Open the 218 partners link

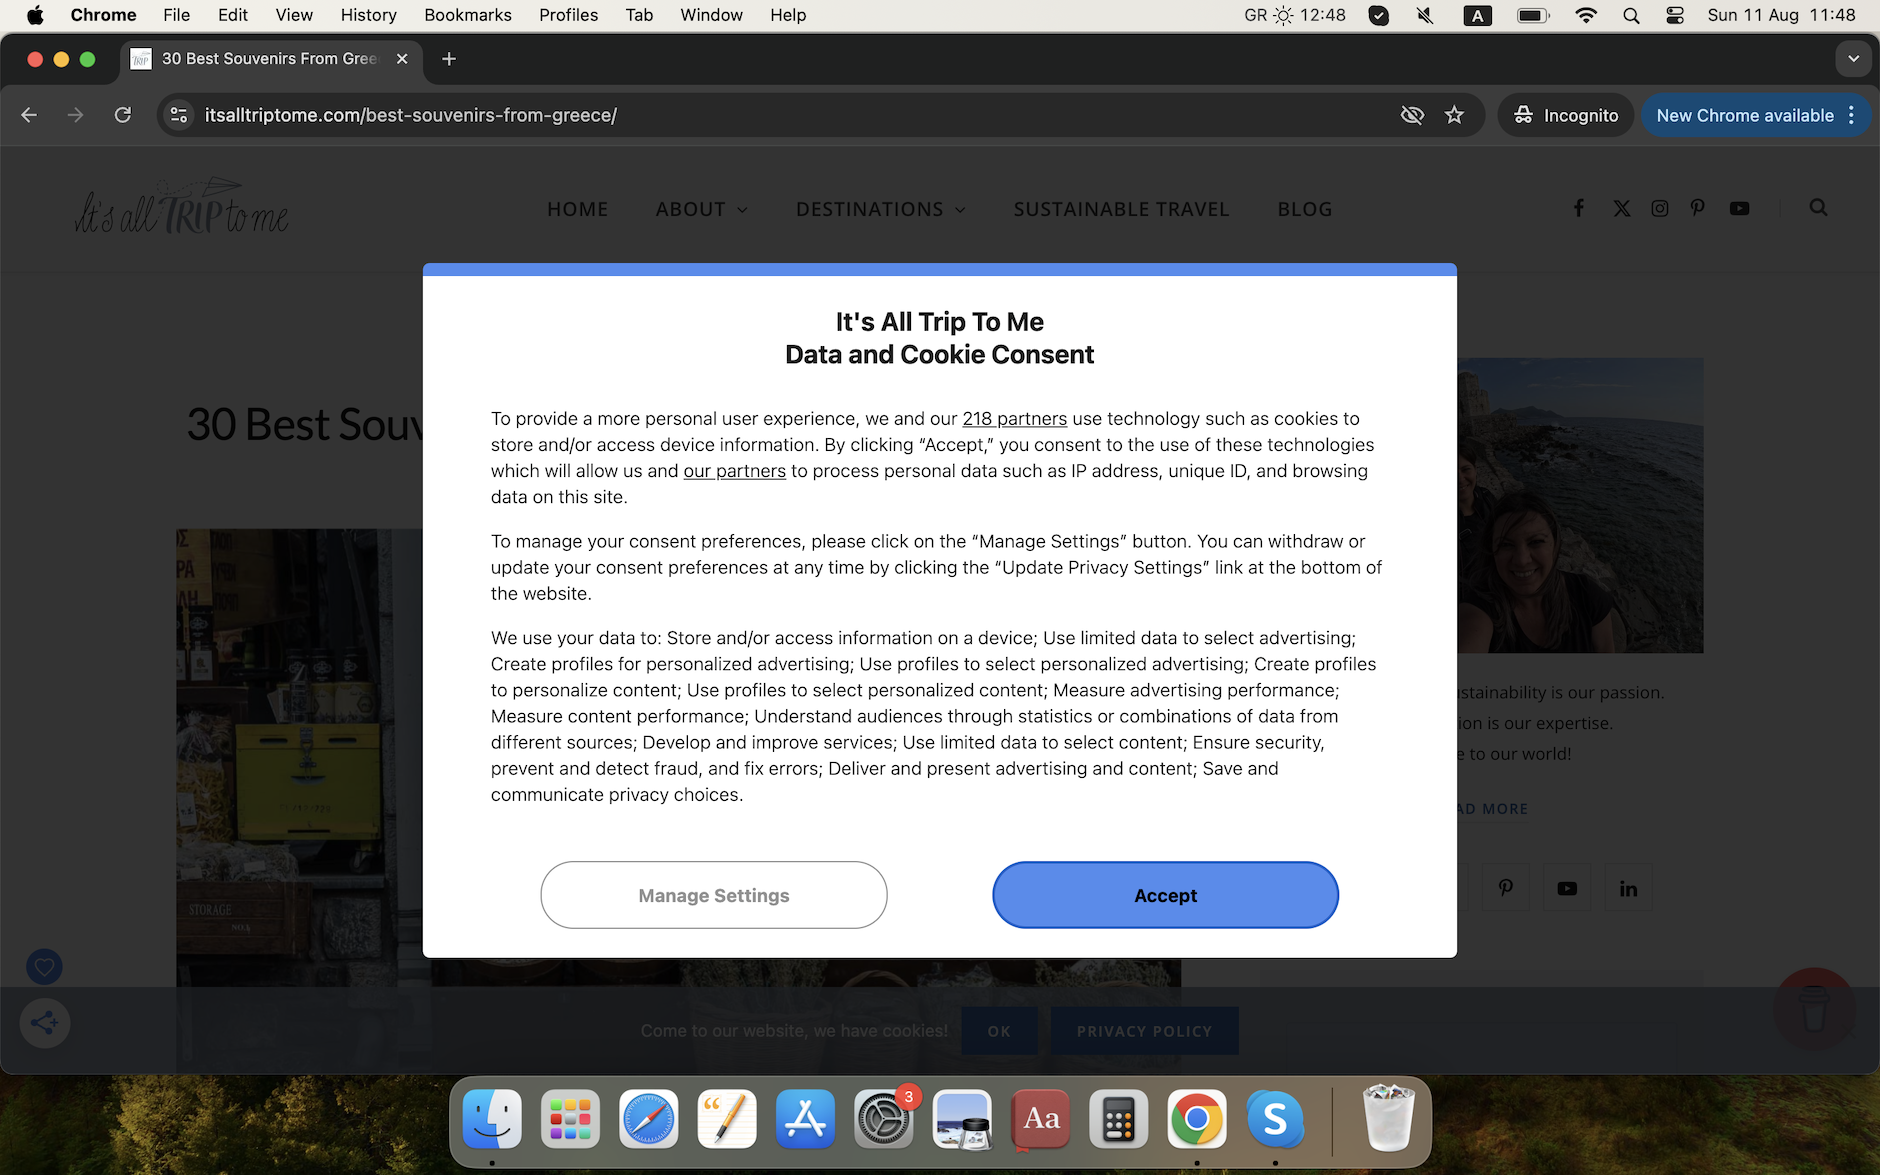(1014, 419)
